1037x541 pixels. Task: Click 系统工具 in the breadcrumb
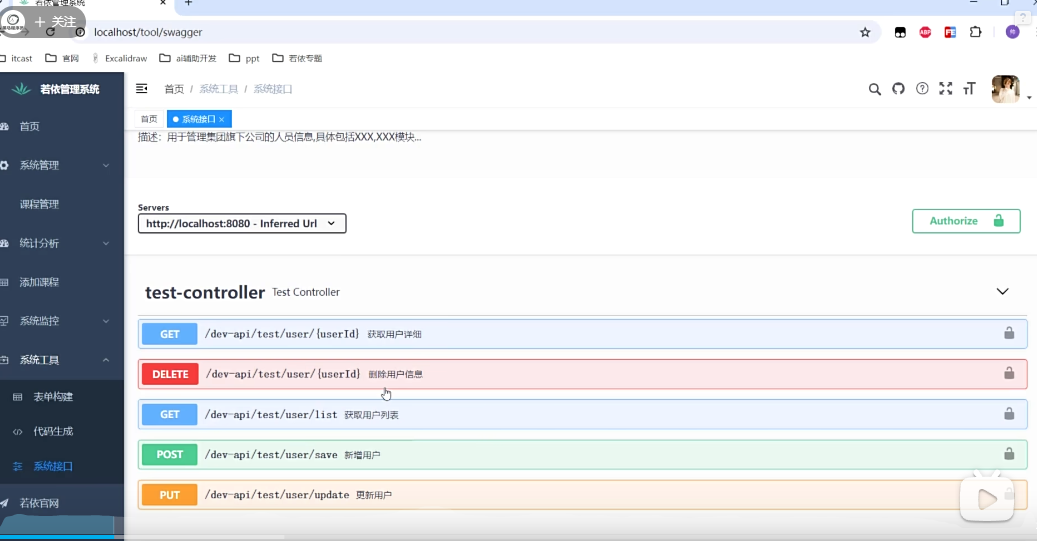[x=218, y=89]
